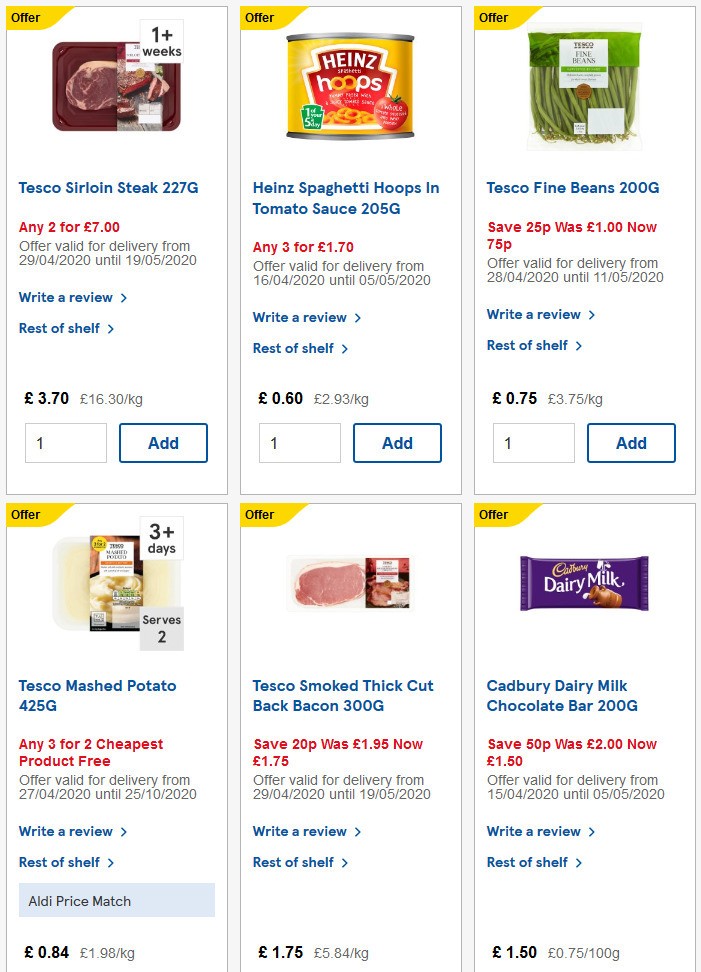Expand rest of shelf for Heinz hoops

(x=294, y=348)
